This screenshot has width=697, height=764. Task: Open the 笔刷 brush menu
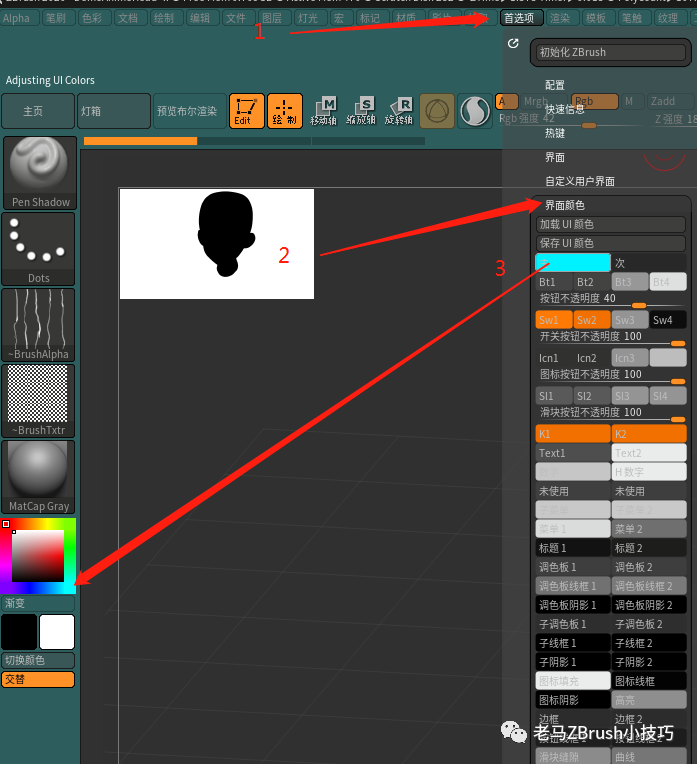(57, 18)
